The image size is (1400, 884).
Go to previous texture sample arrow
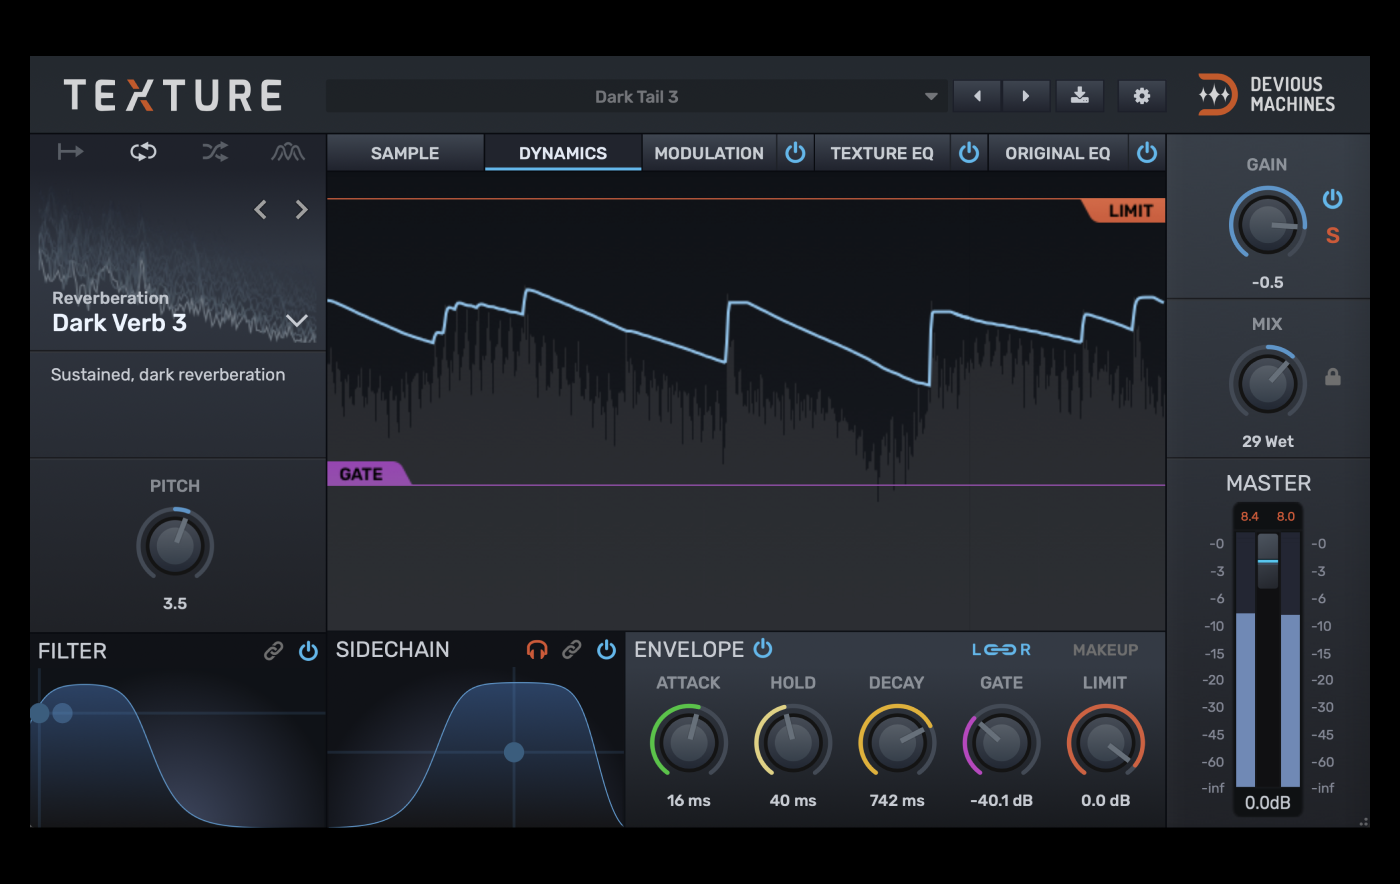click(x=261, y=209)
